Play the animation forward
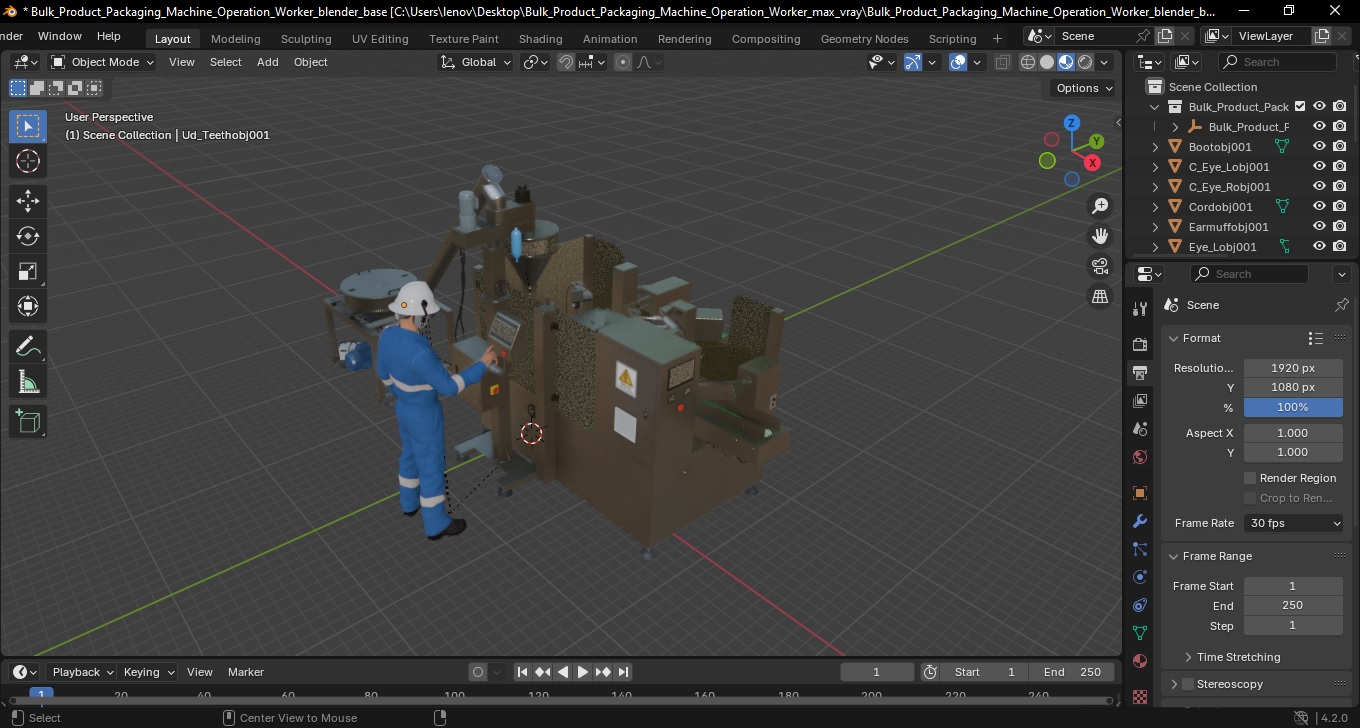The image size is (1360, 728). [583, 672]
